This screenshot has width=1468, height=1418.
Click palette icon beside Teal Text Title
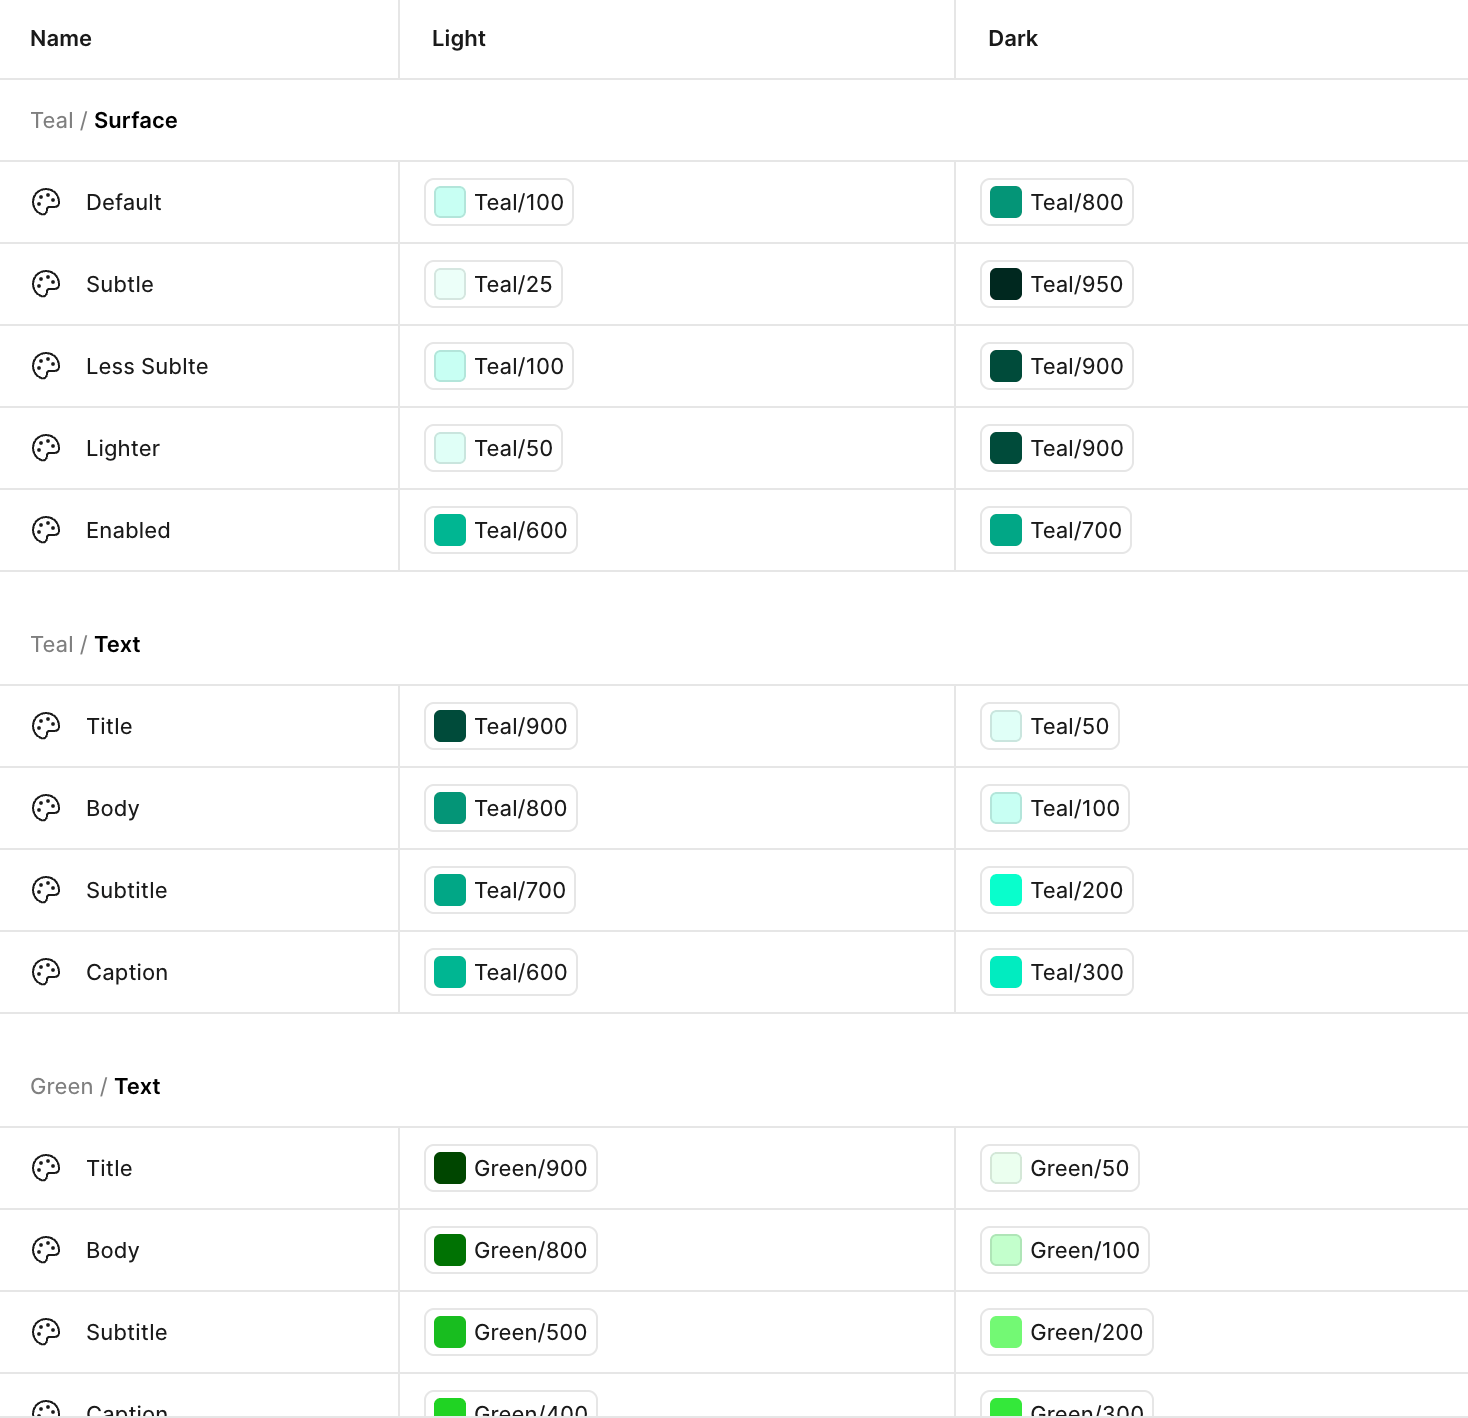46,726
